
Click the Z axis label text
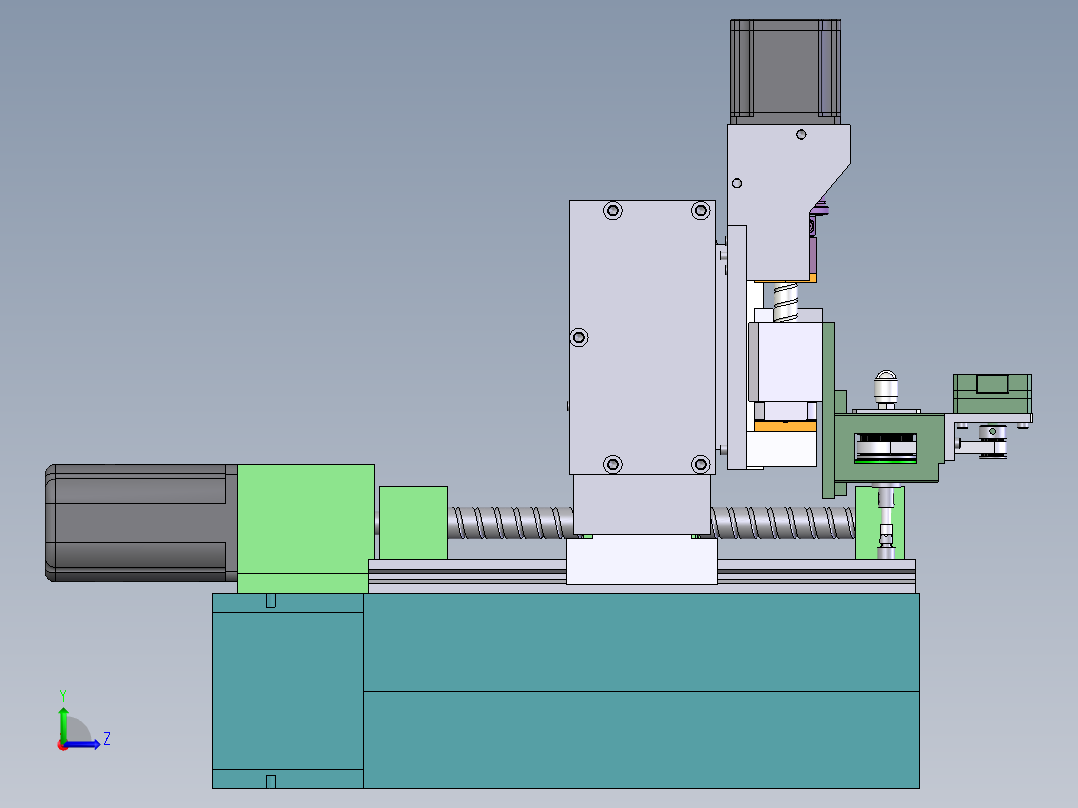coord(107,738)
